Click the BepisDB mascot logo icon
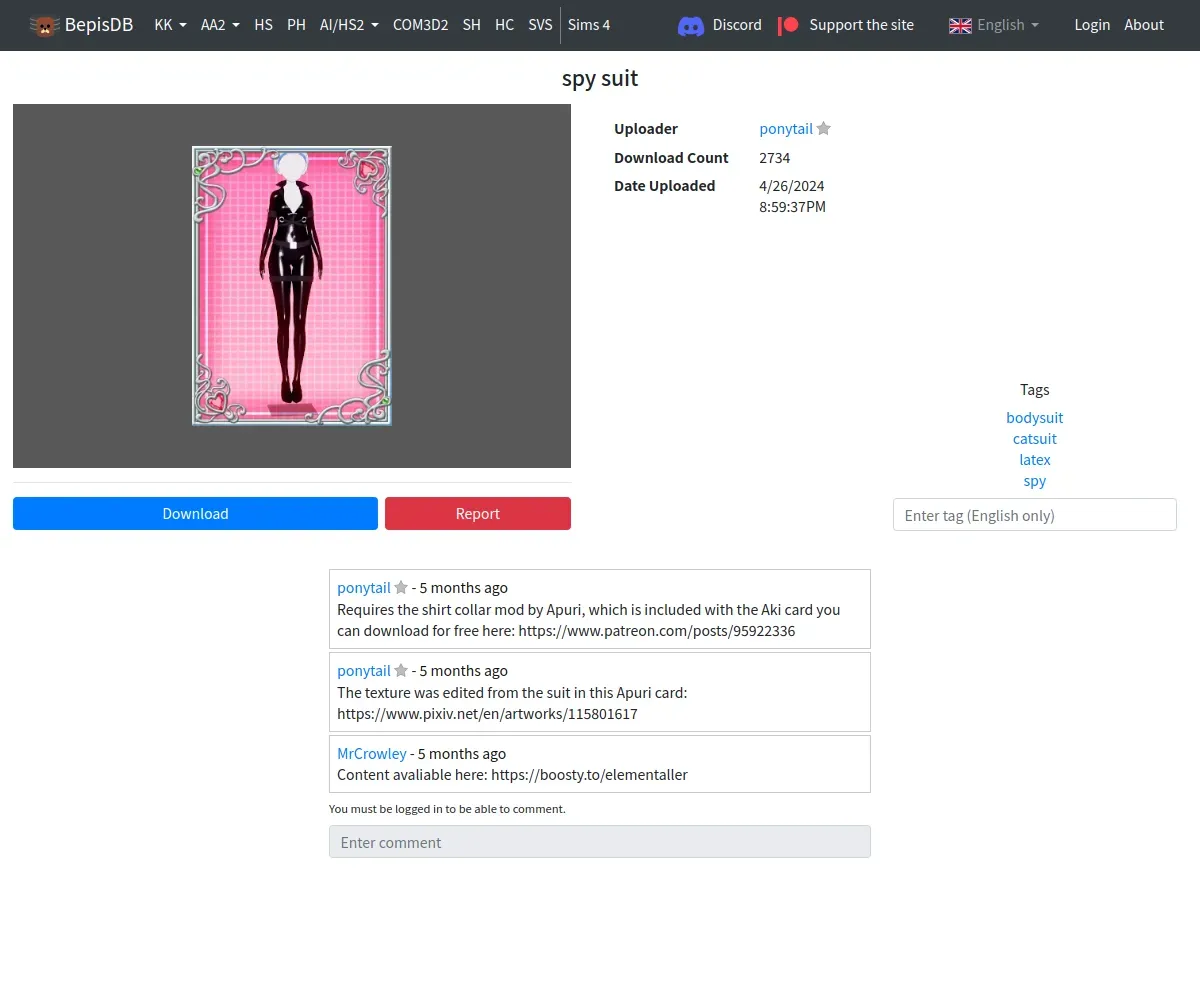The width and height of the screenshot is (1200, 1000). pyautogui.click(x=44, y=25)
